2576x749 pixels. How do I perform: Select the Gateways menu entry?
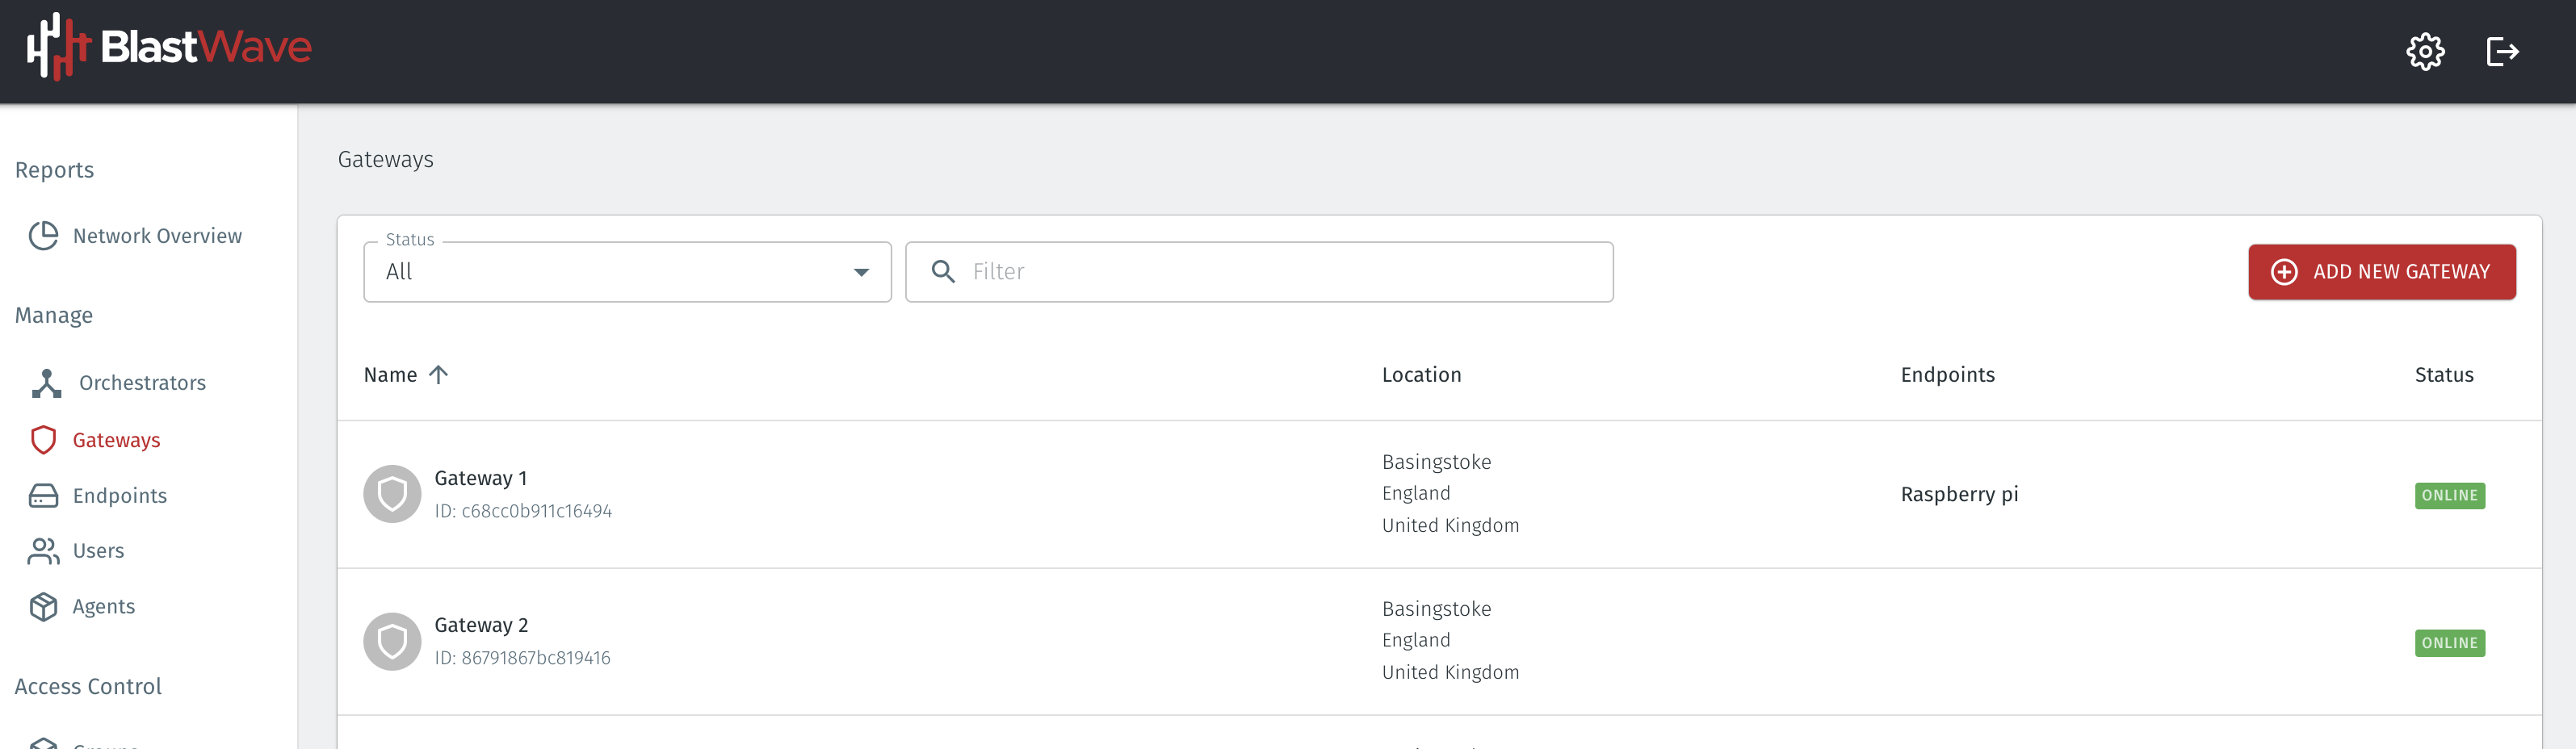(x=118, y=439)
